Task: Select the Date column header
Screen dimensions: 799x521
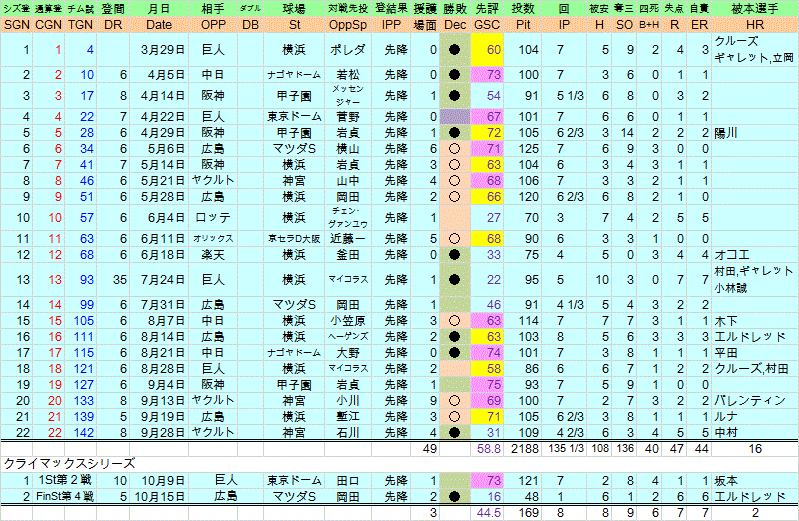Action: click(159, 25)
